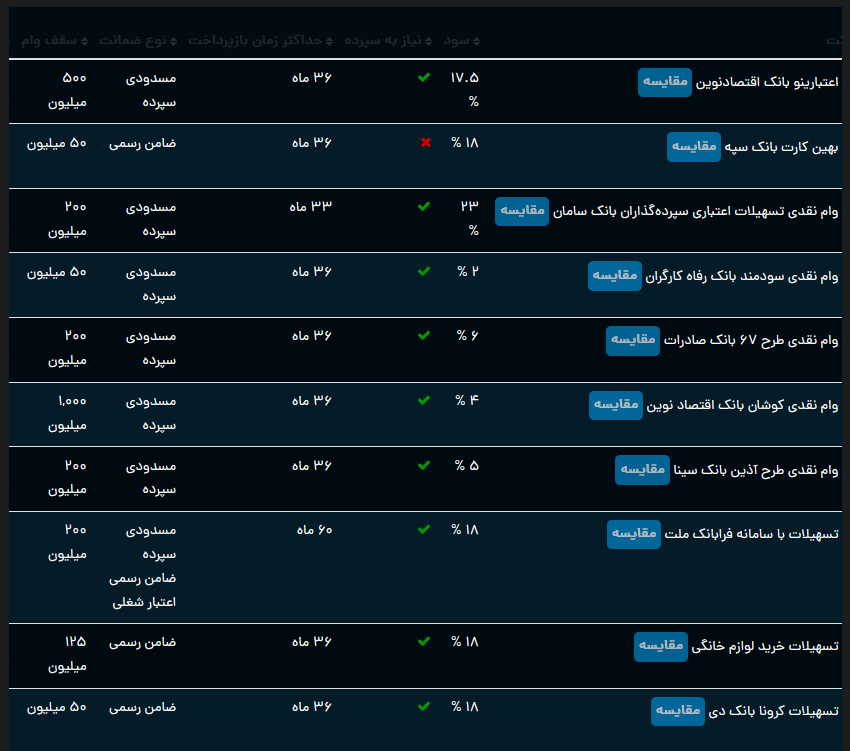The image size is (850, 751).
Task: Click green checkmark in فرابانک ملت row
Action: [x=424, y=529]
